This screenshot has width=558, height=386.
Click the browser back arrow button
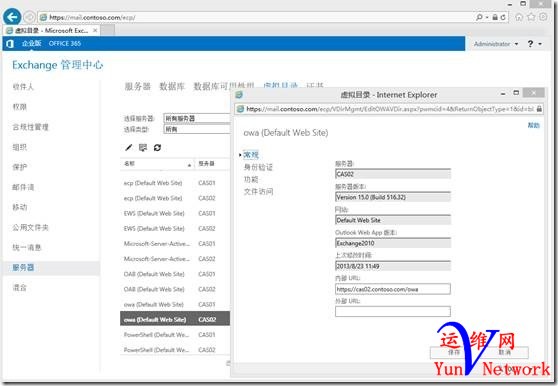click(x=12, y=17)
